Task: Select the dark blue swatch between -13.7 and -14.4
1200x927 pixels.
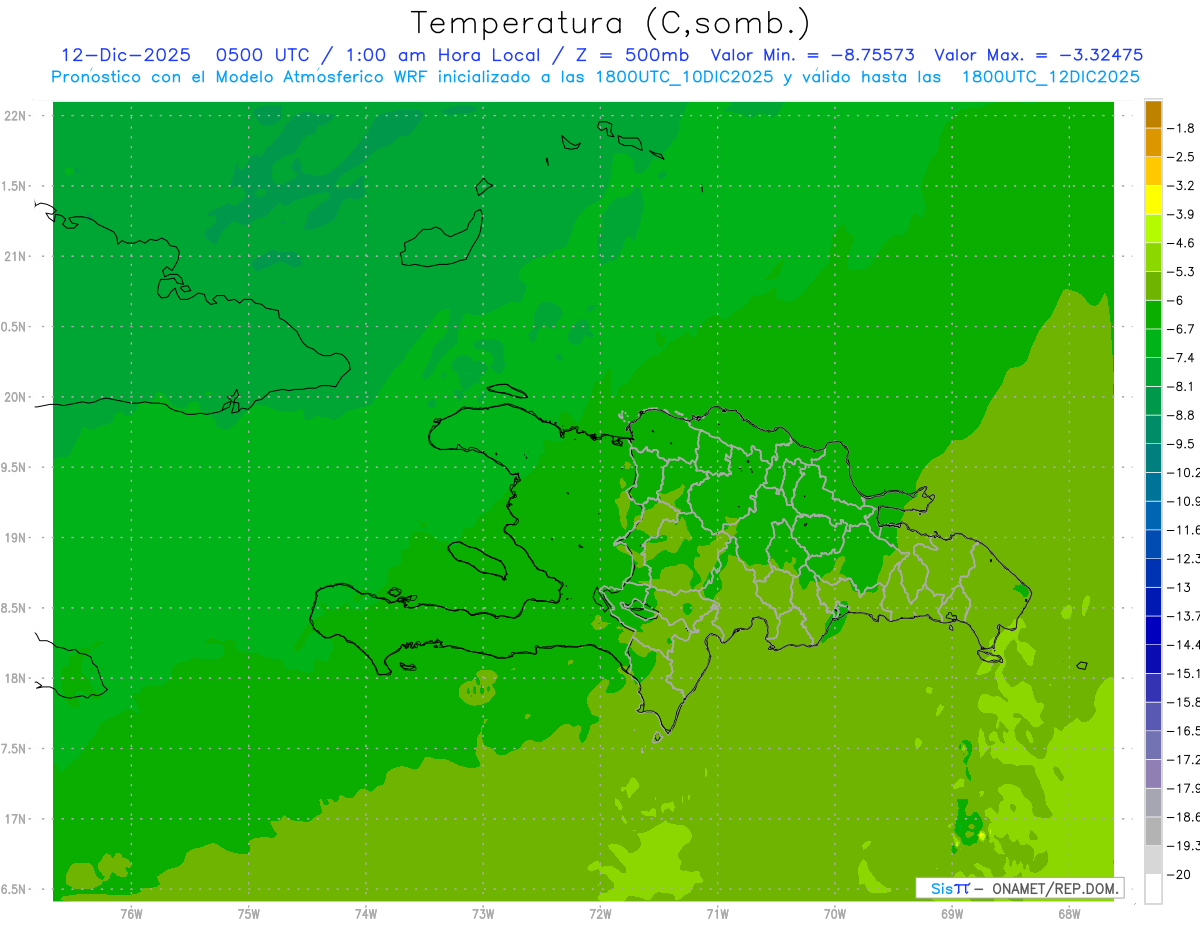Action: pyautogui.click(x=1153, y=630)
